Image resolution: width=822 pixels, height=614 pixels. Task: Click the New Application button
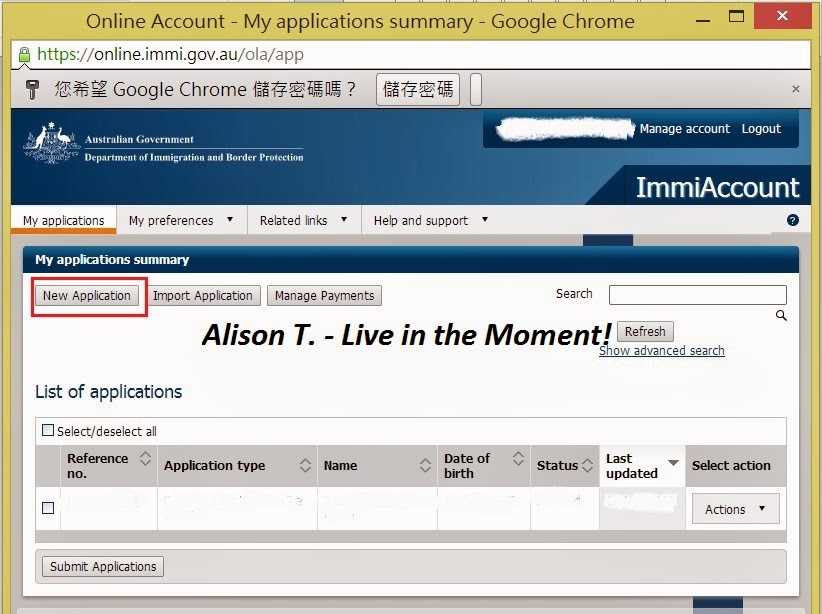[x=87, y=296]
